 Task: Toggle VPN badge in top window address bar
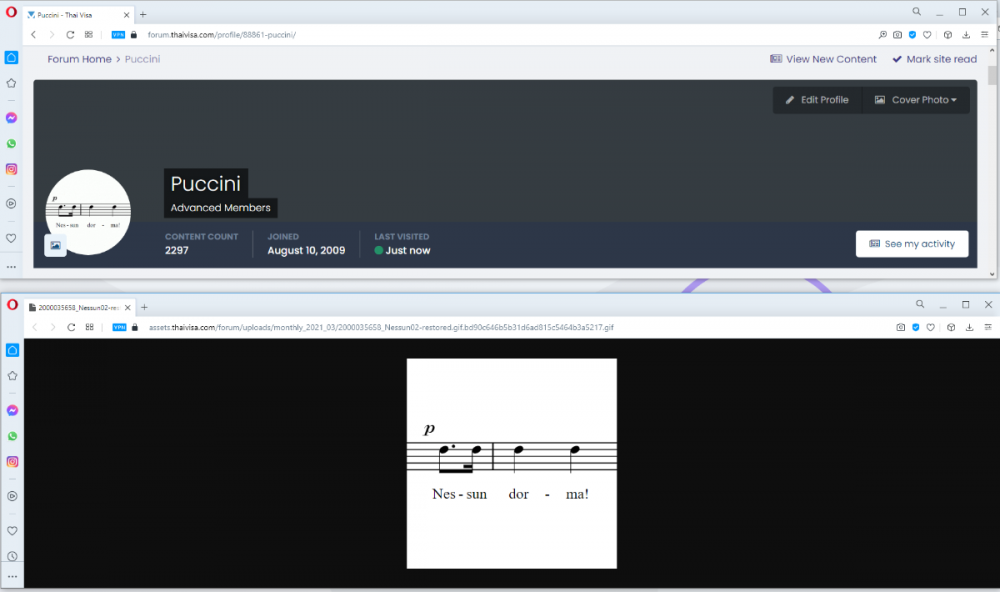118,34
